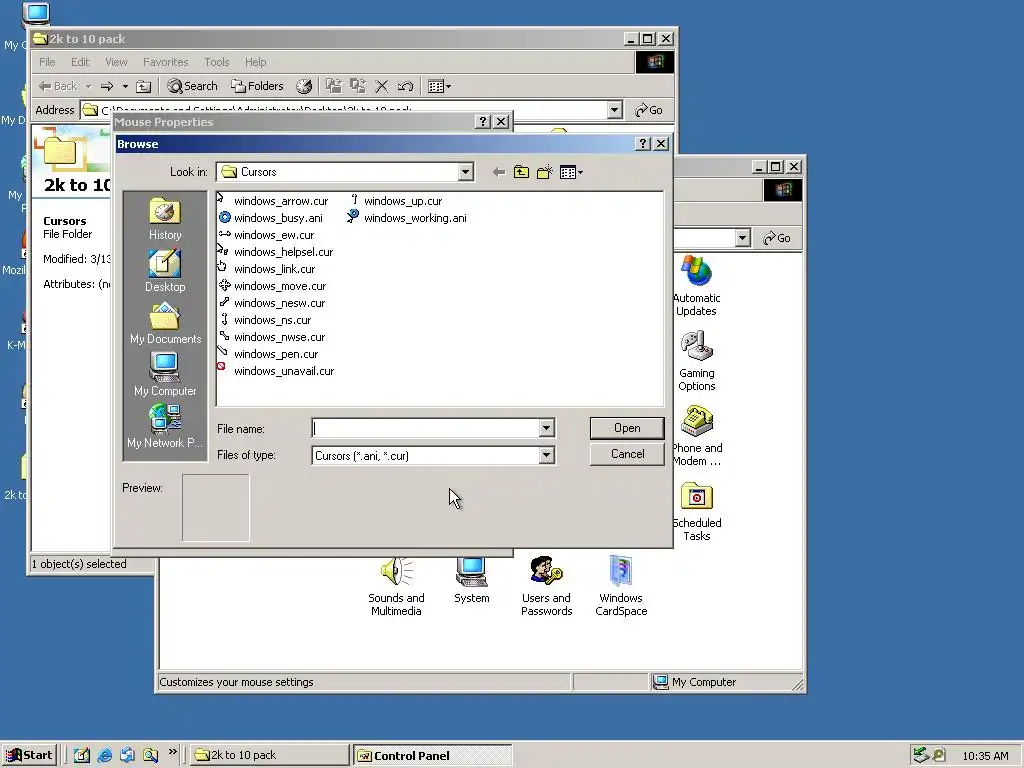Cancel the Browse dialog
This screenshot has height=768, width=1024.
click(x=627, y=454)
